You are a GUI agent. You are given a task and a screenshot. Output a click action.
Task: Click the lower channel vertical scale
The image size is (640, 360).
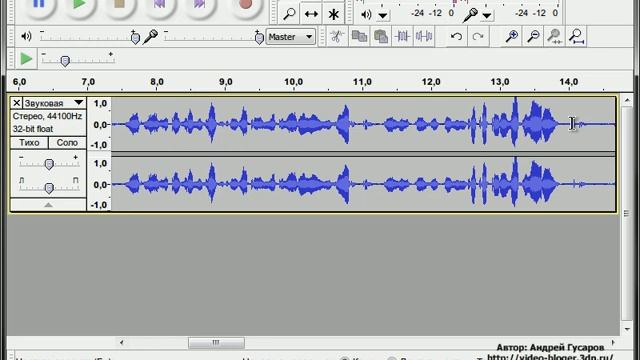(99, 184)
